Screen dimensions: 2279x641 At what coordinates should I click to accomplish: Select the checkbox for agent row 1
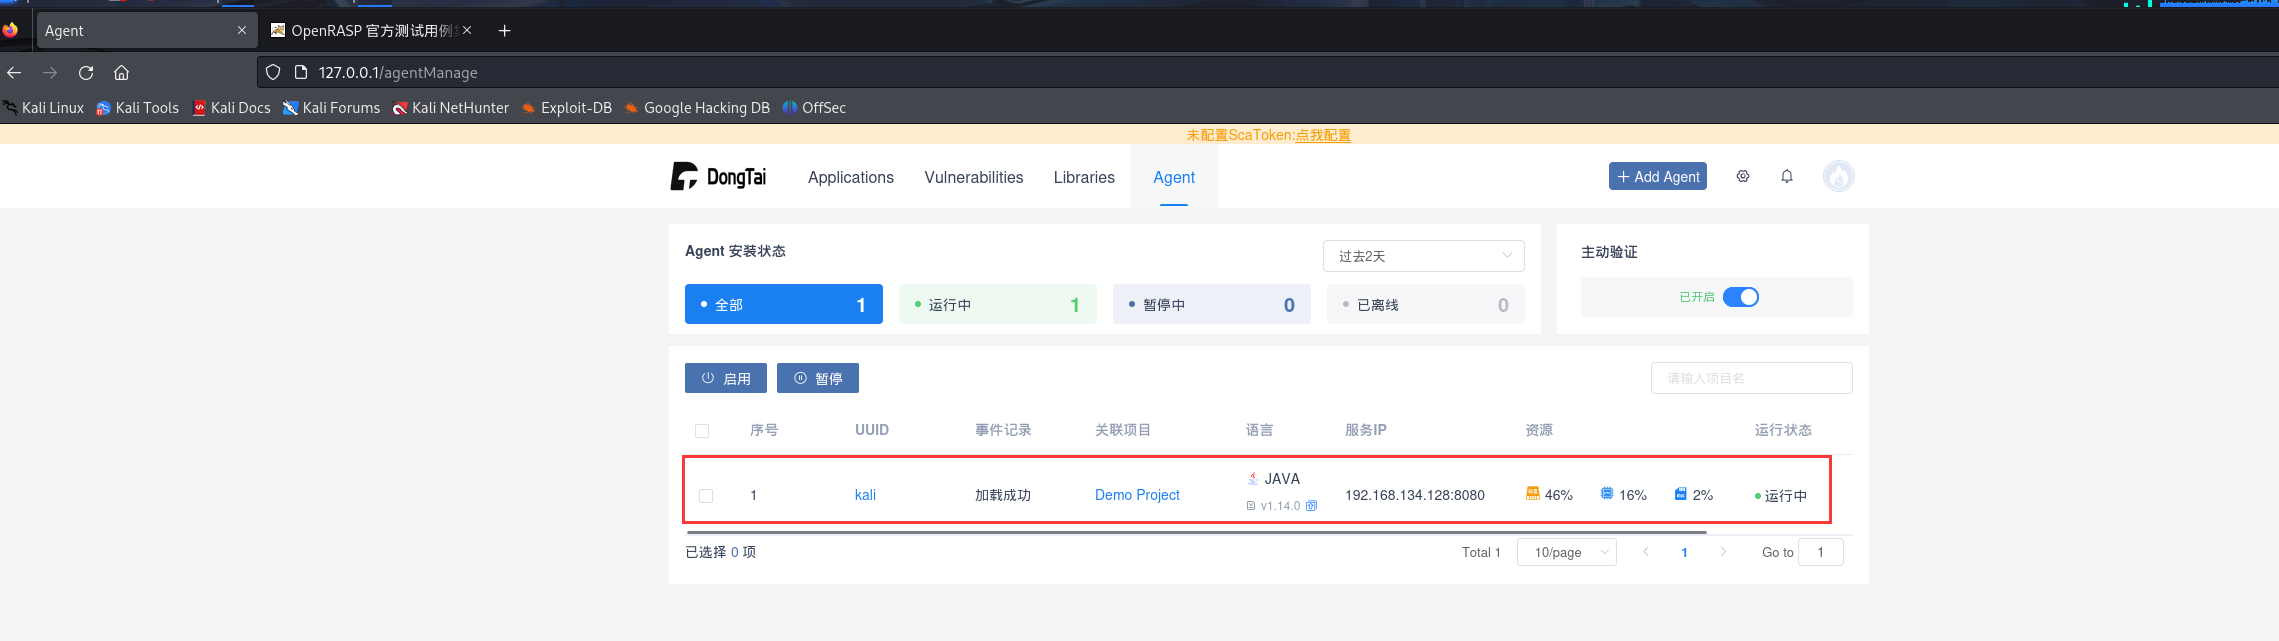coord(706,496)
